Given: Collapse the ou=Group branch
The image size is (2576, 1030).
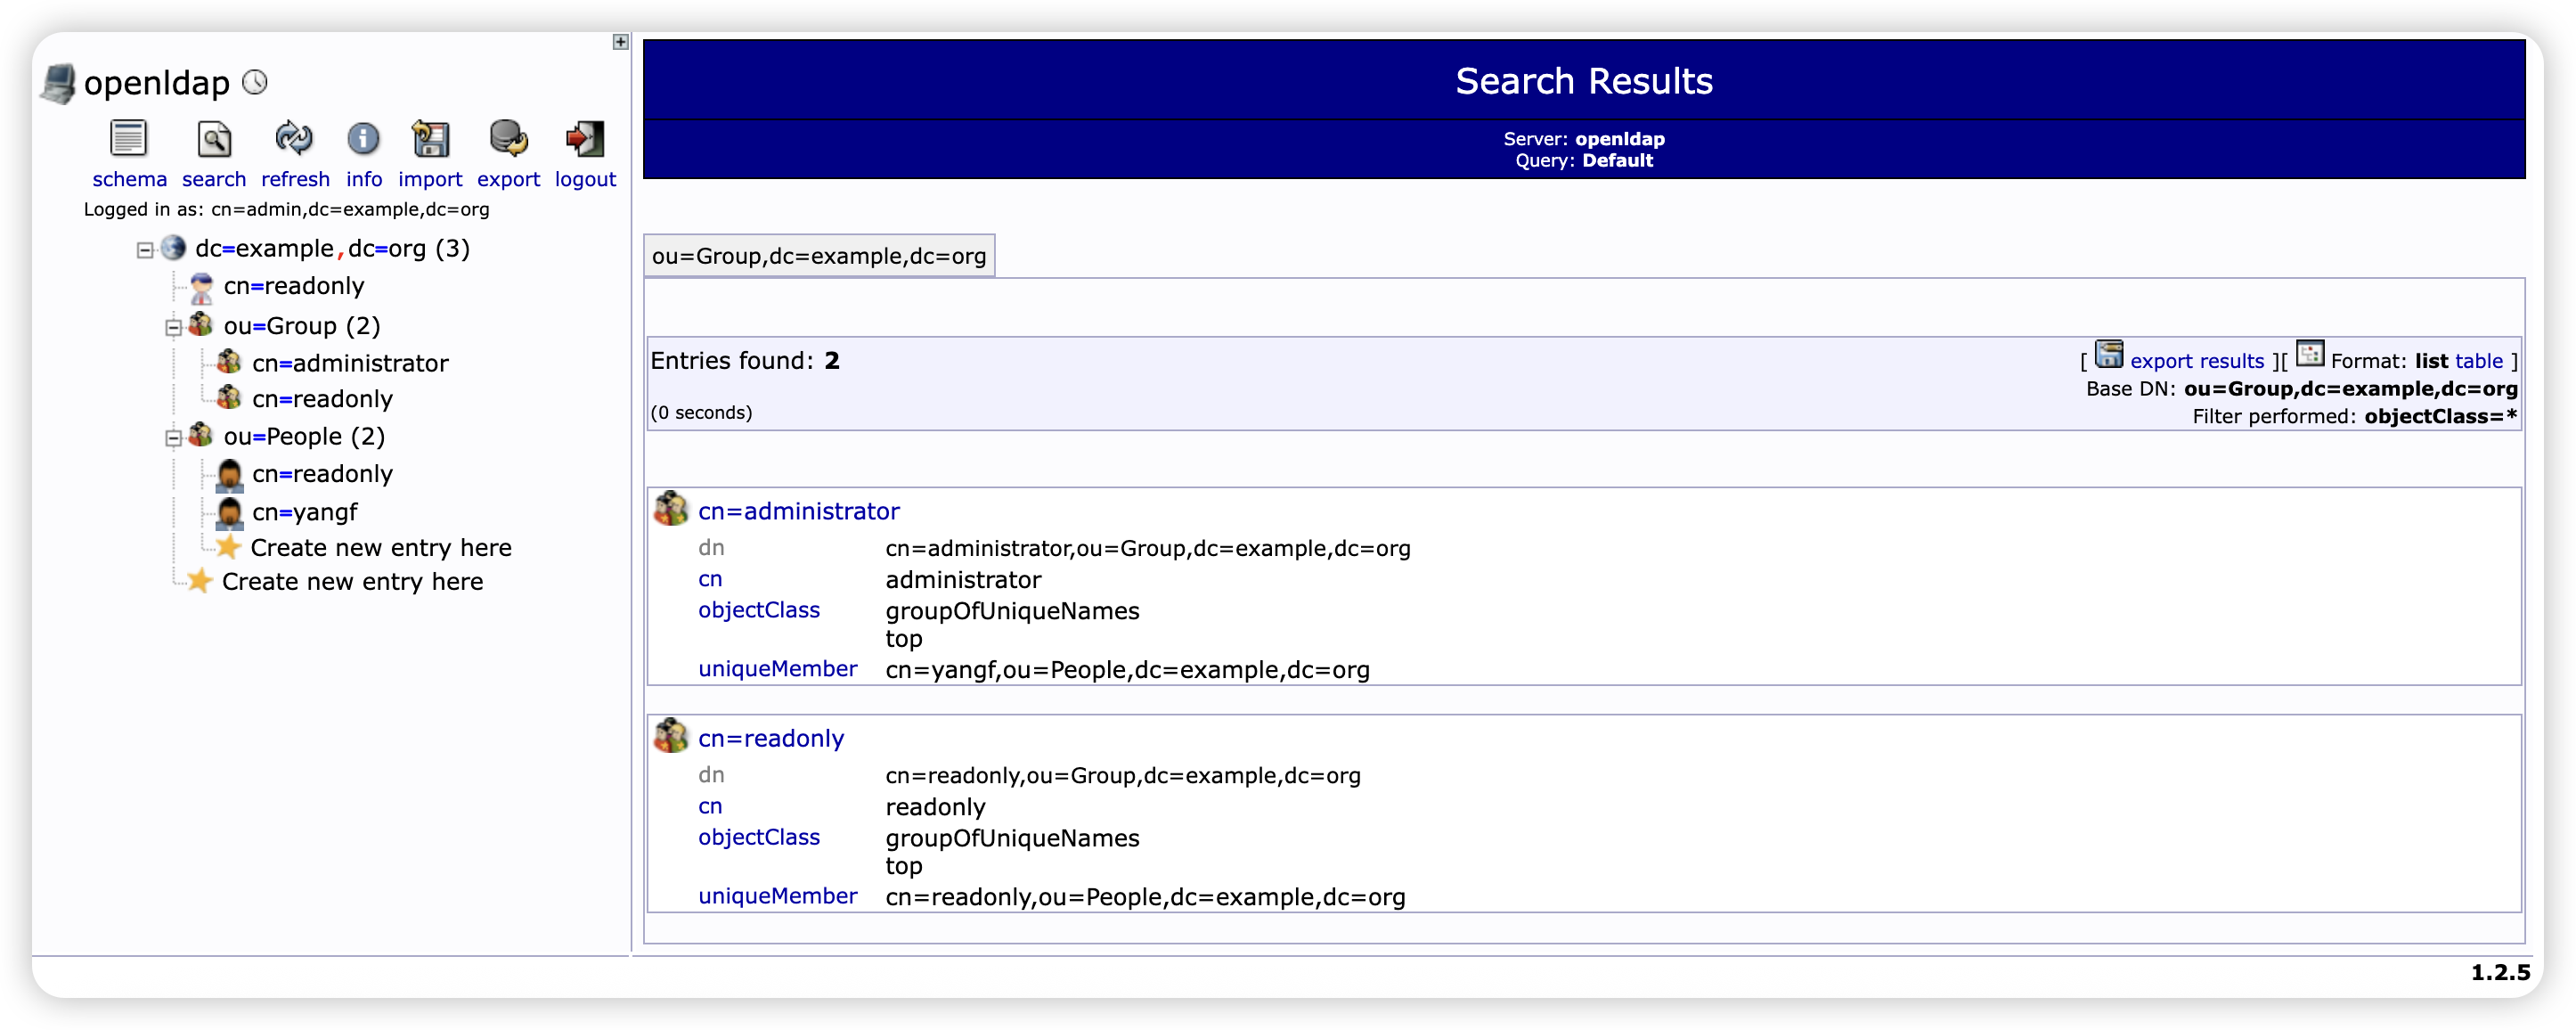Looking at the screenshot, I should (x=175, y=325).
